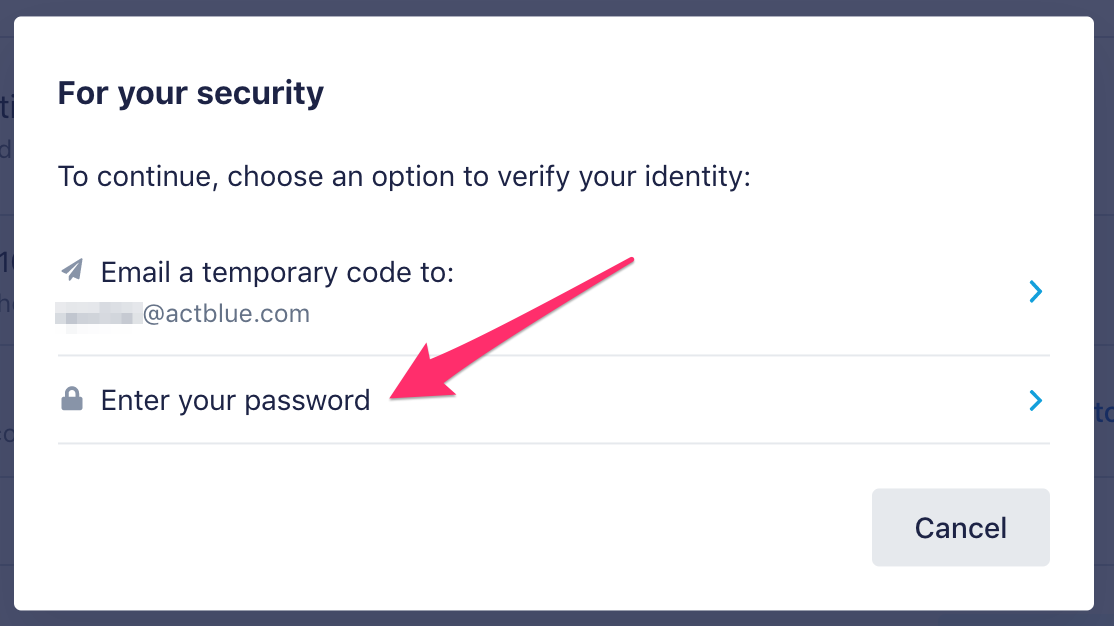Click the 'For your security' heading
Screen dimensions: 1114x626
(190, 93)
